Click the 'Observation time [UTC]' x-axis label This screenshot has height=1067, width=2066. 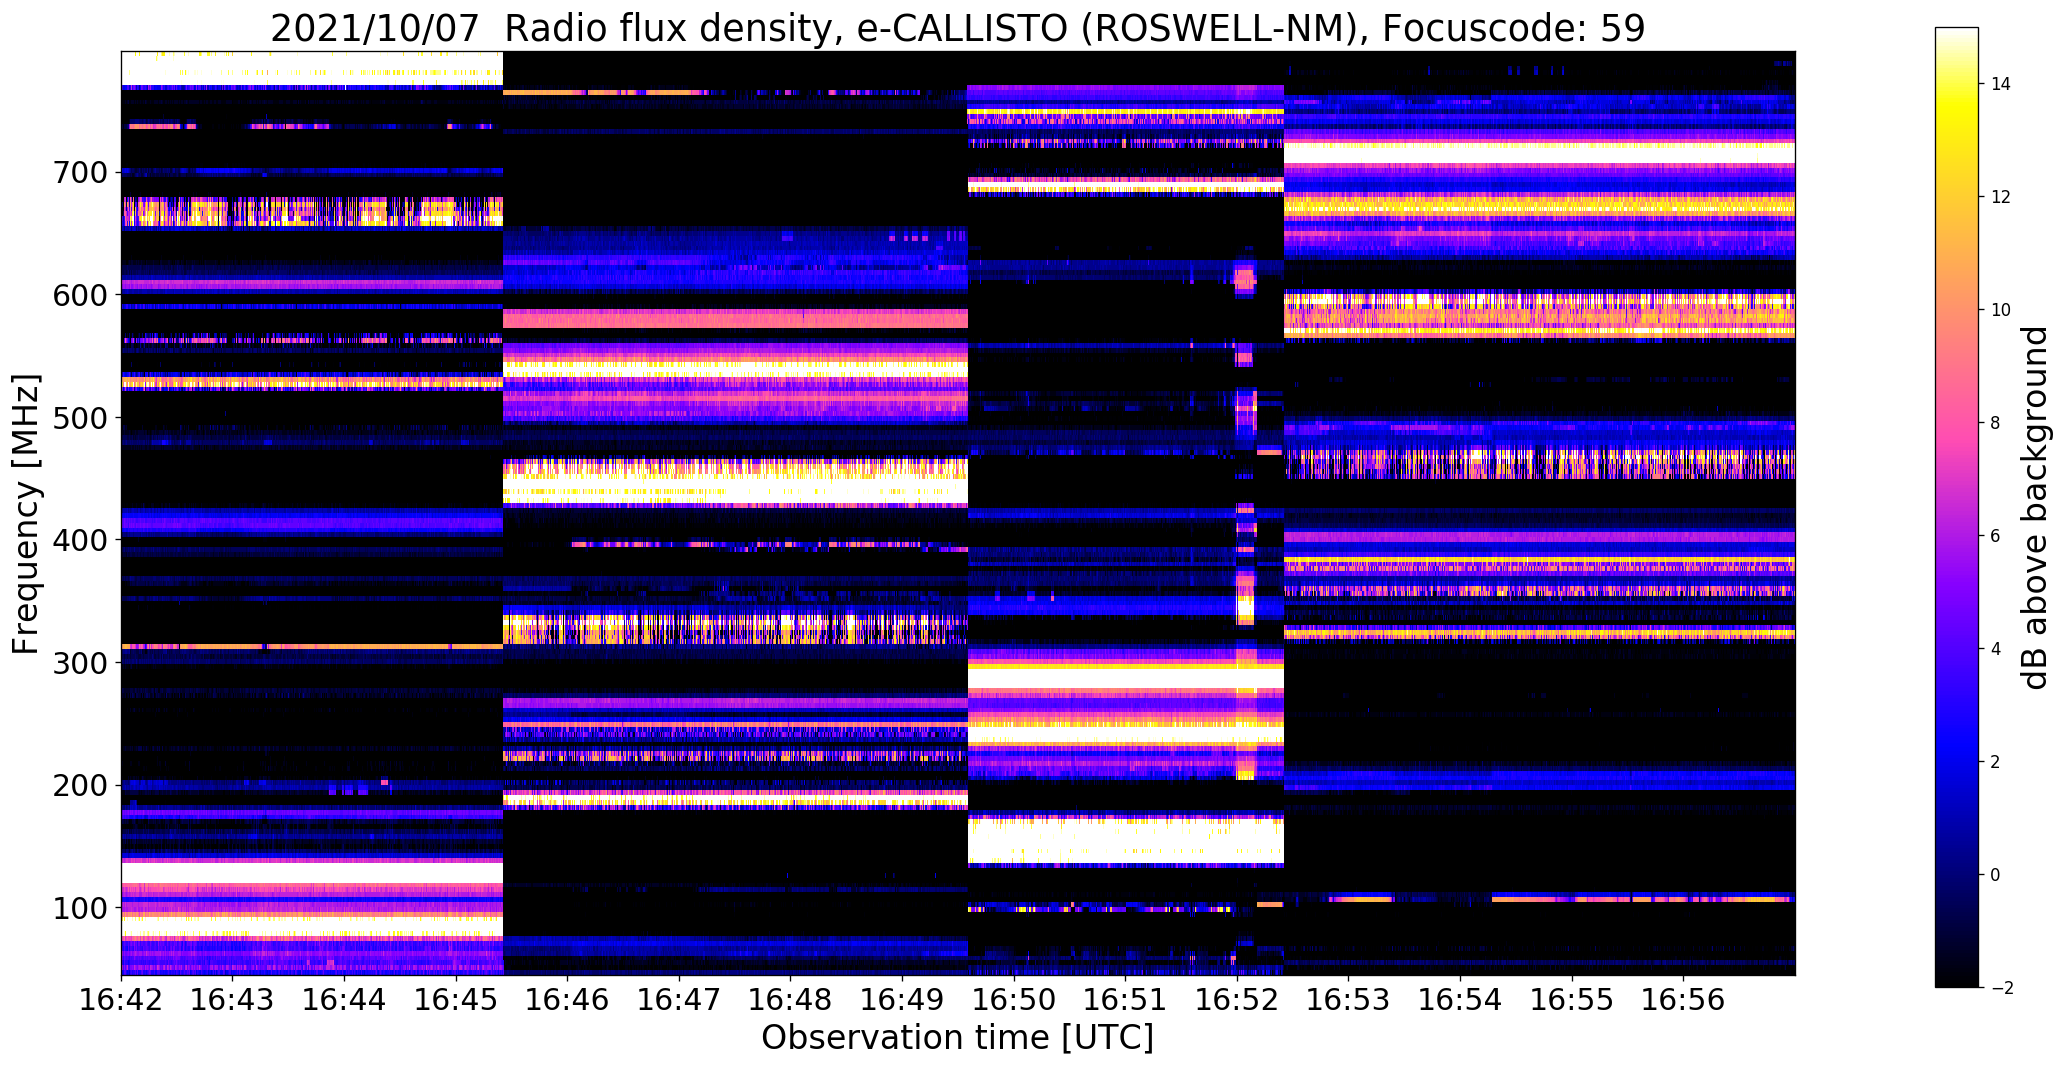coord(957,1038)
